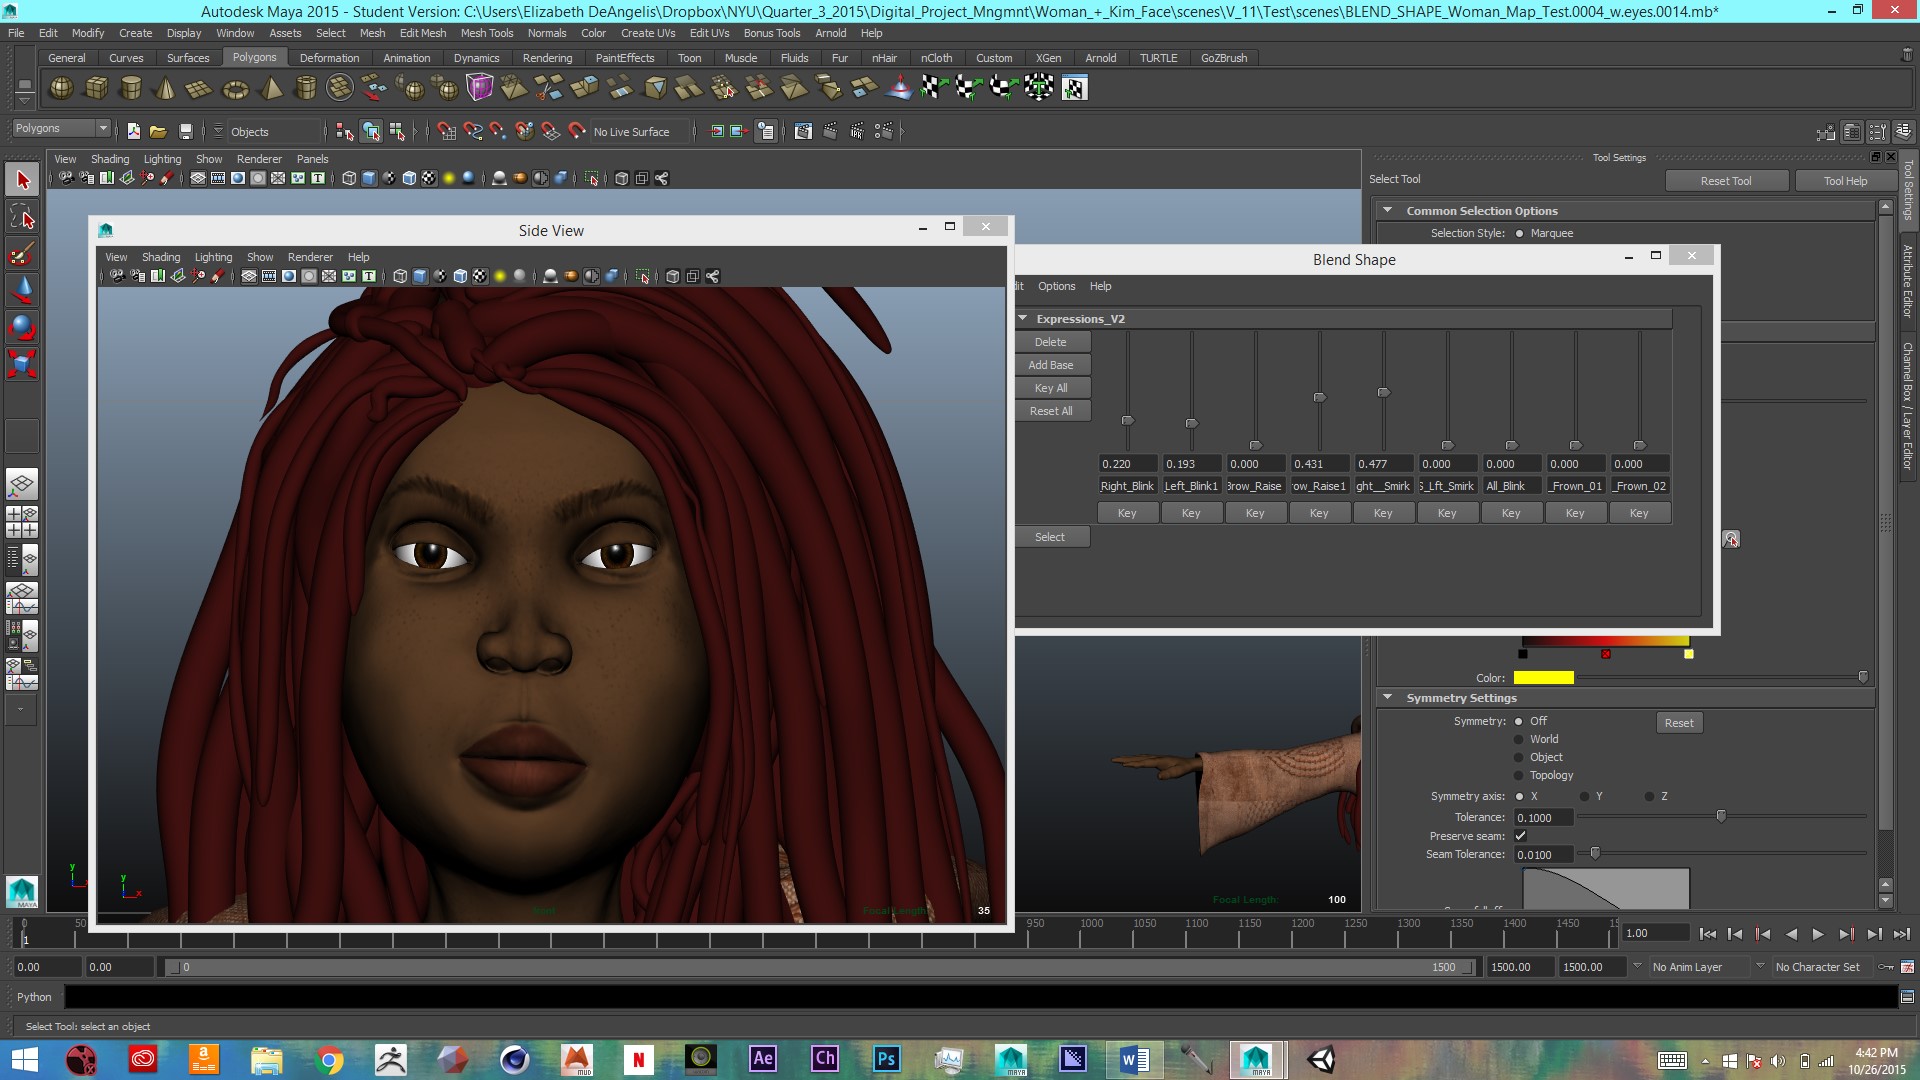This screenshot has width=1920, height=1080.
Task: Open Mesh Tools menu
Action: coord(486,33)
